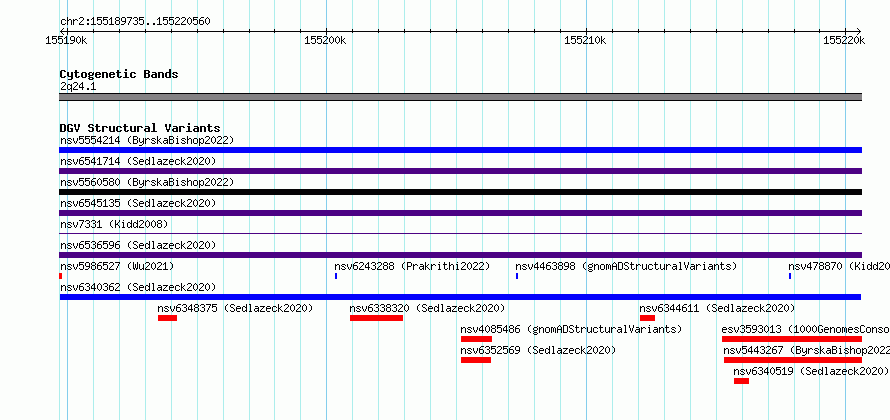Click the DGV Structural Variants track title
This screenshot has width=890, height=420.
point(140,128)
